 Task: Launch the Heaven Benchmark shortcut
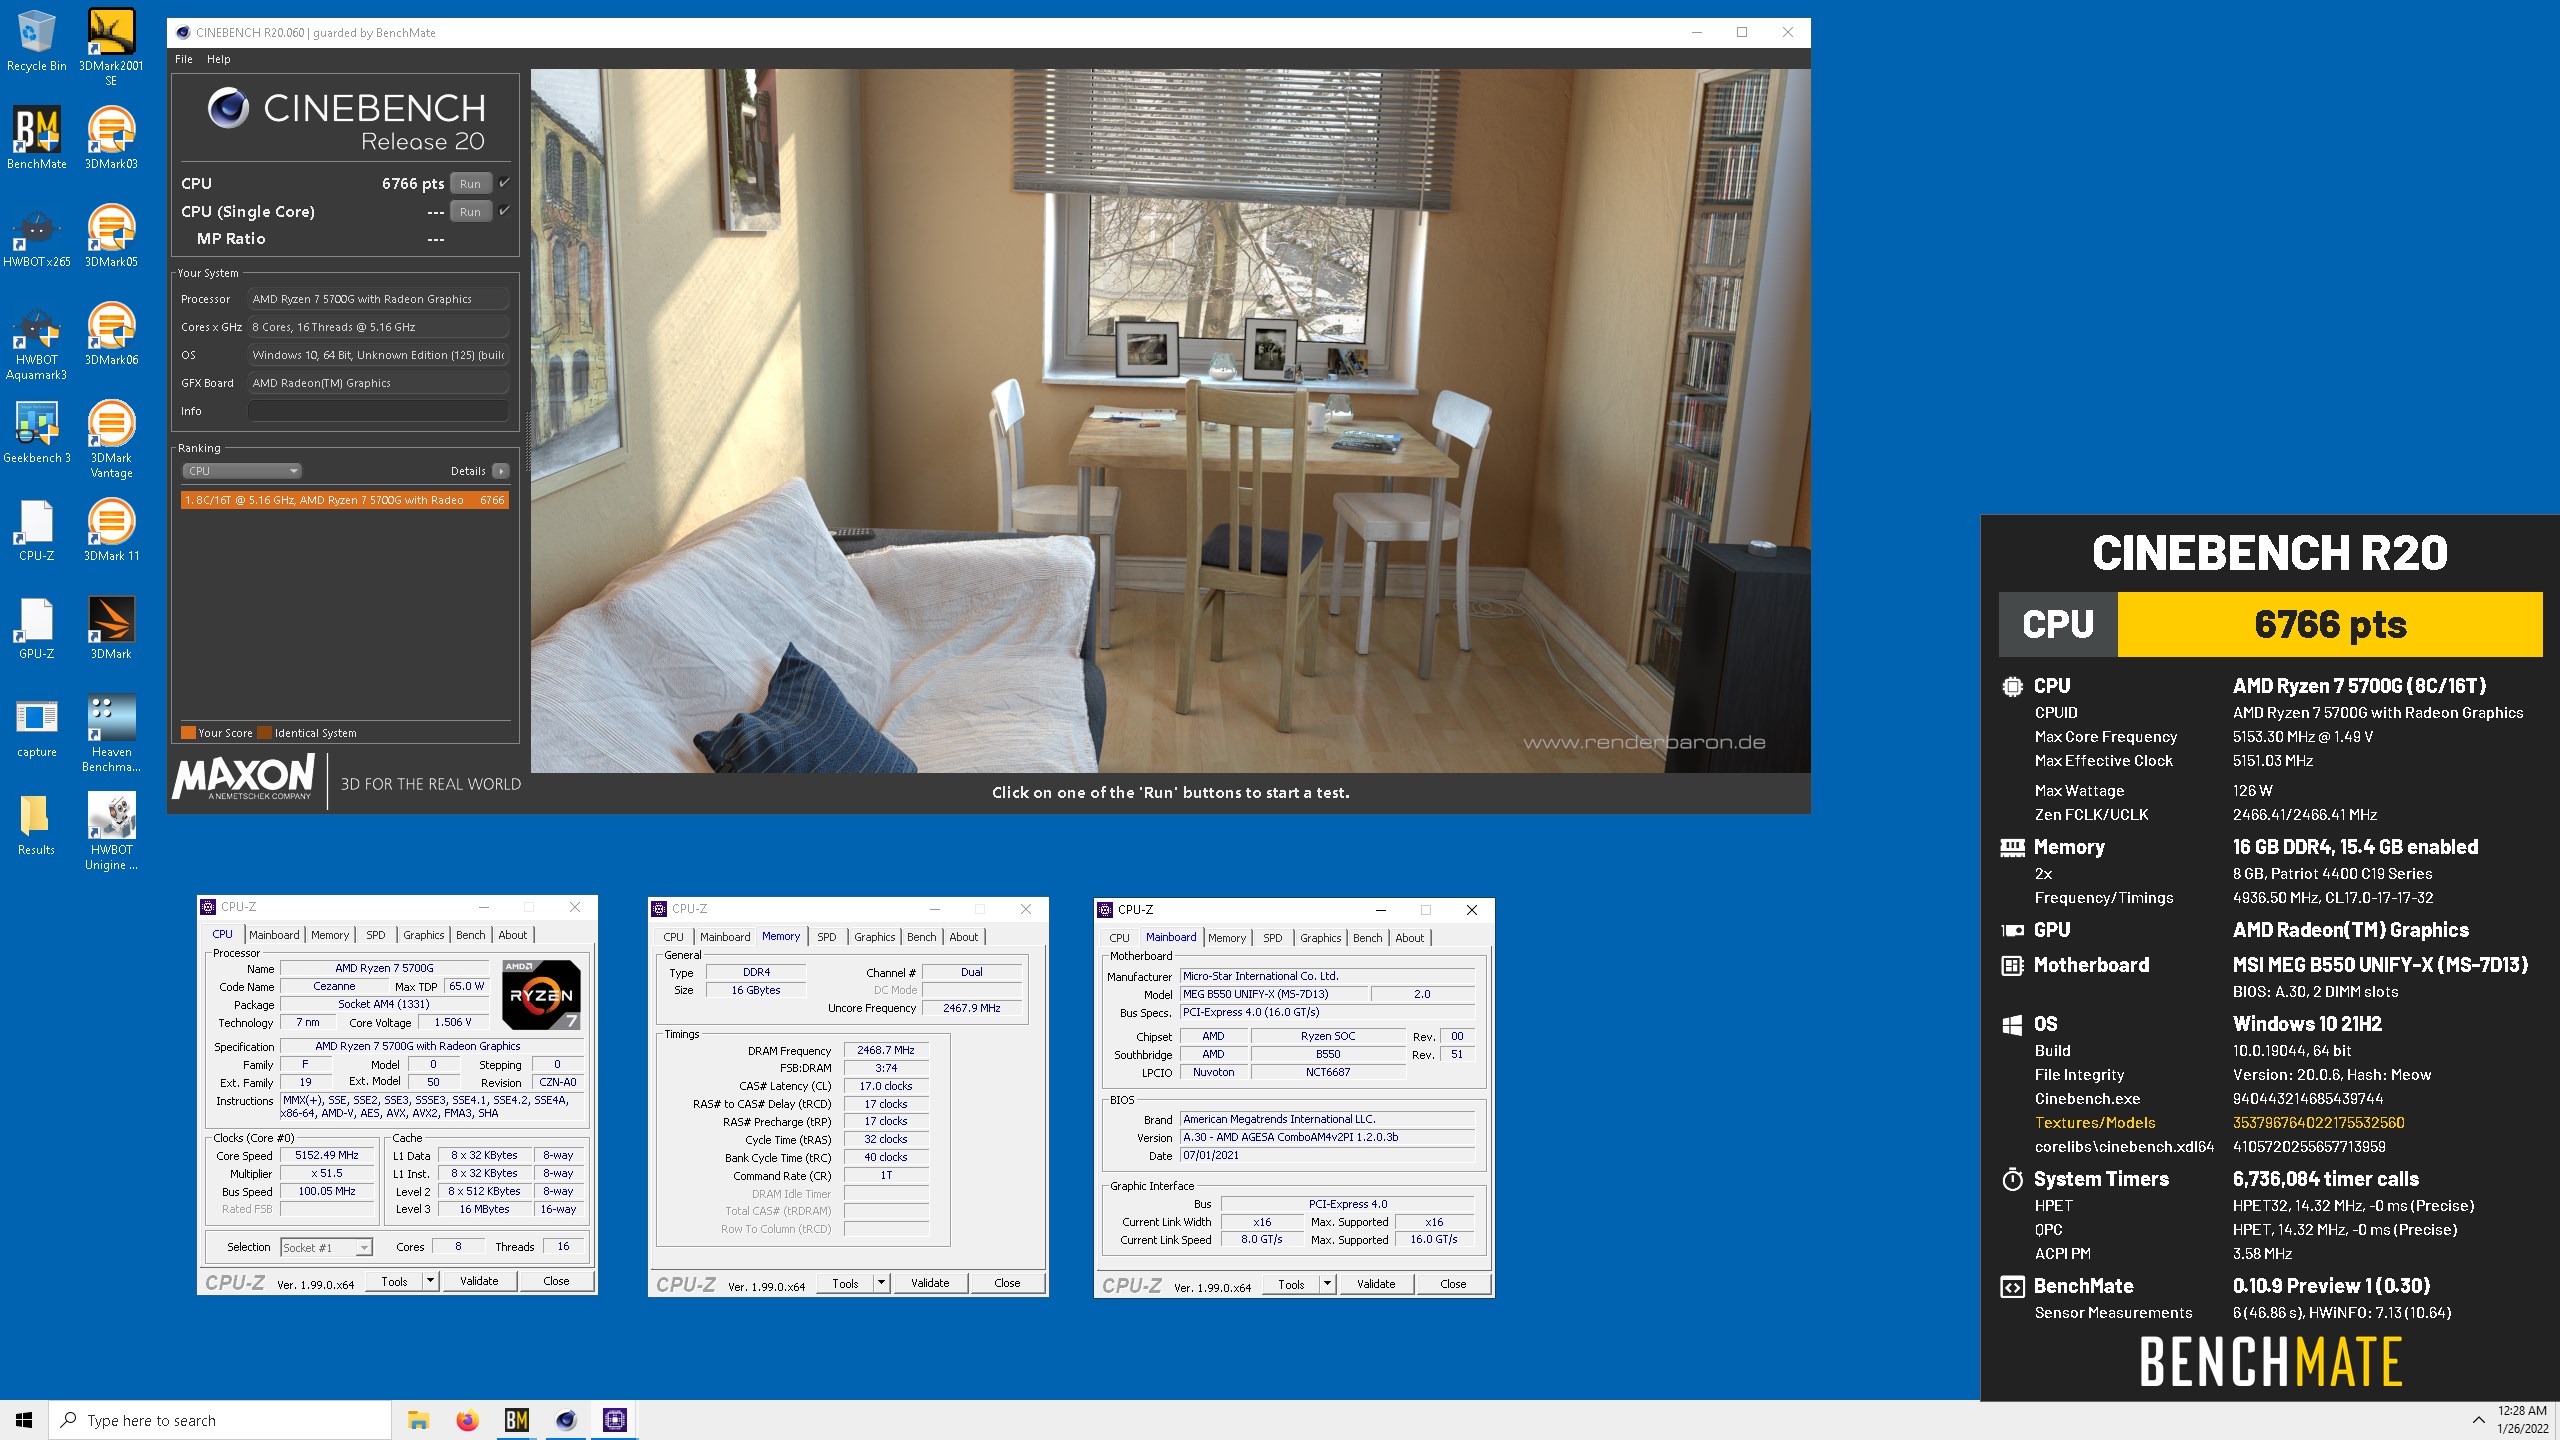[111, 733]
